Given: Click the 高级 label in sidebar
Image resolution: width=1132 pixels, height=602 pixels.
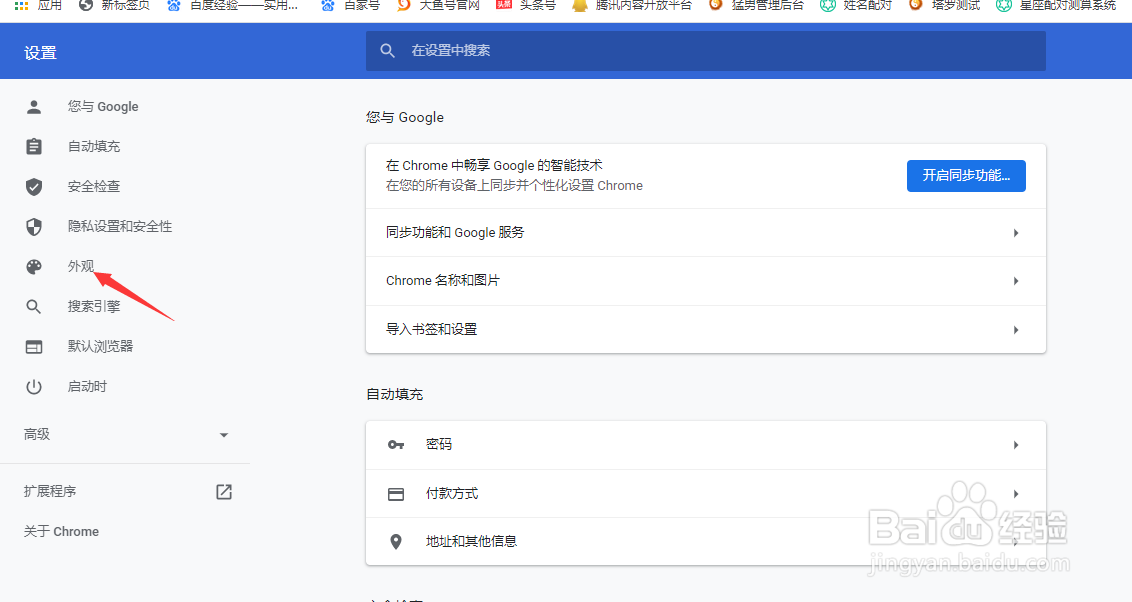Looking at the screenshot, I should coord(37,435).
